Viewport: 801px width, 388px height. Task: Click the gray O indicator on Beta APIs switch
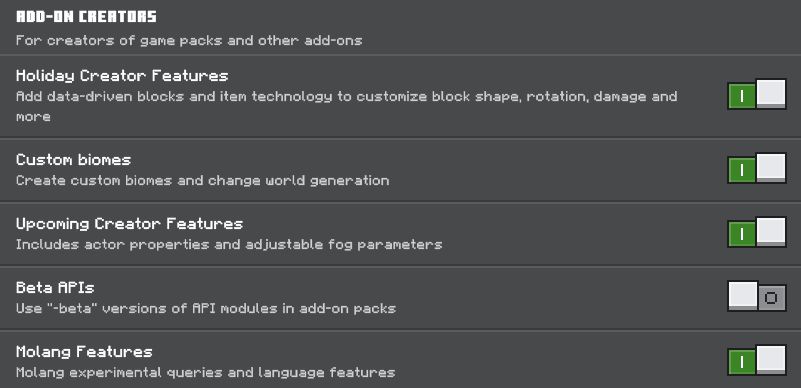(771, 298)
